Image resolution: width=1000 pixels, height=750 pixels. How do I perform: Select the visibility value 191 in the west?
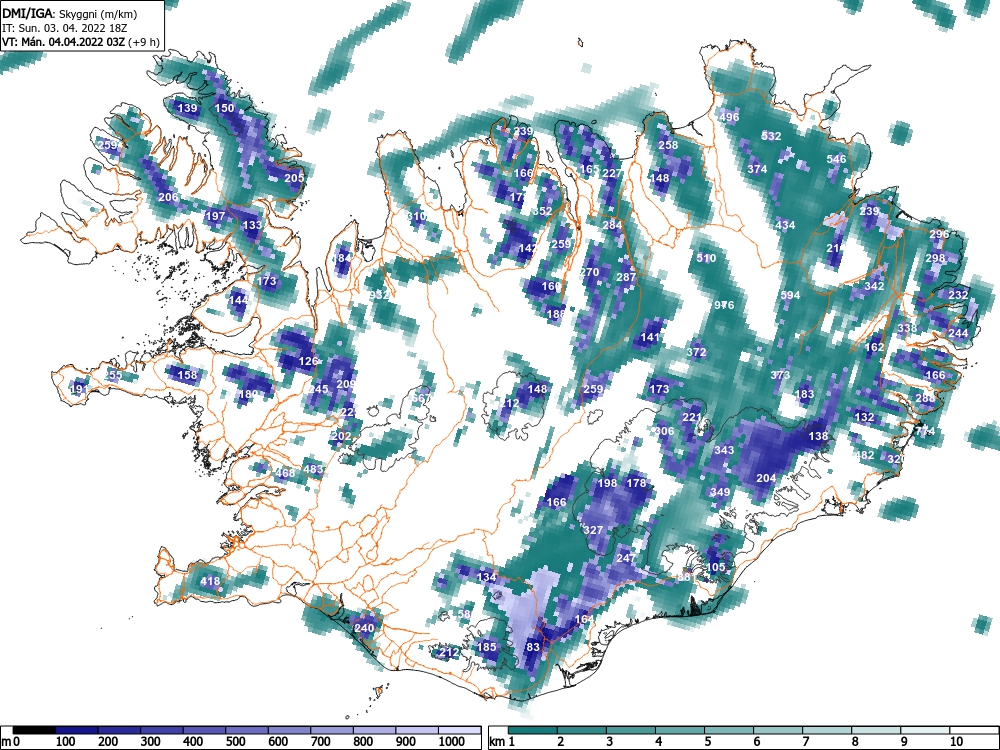coord(79,389)
